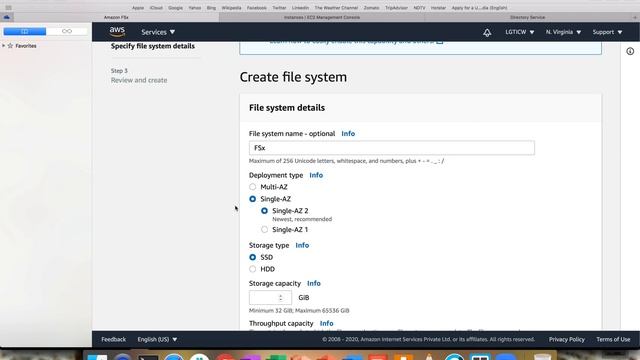The height and width of the screenshot is (360, 640).
Task: Open the Privacy Policy link
Action: click(x=567, y=339)
